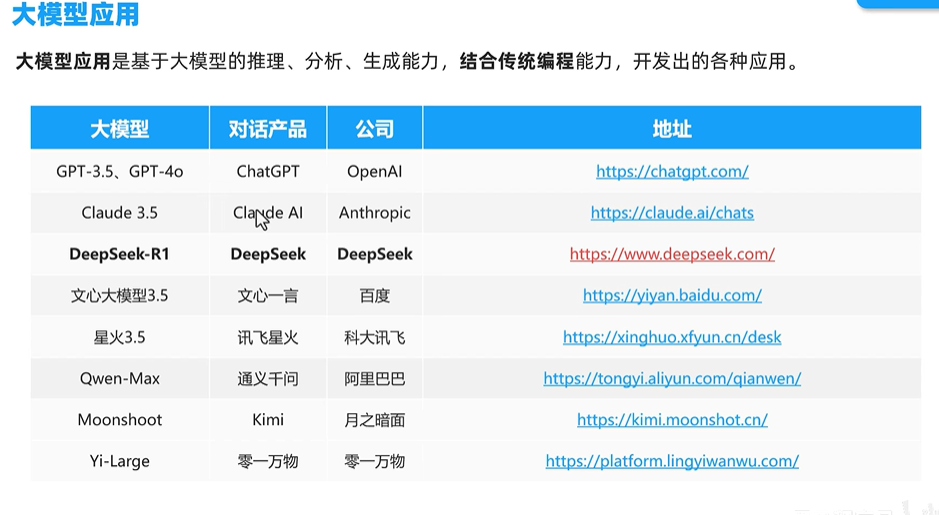Open the https://claude.ai/chats link
The height and width of the screenshot is (515, 939).
point(672,213)
